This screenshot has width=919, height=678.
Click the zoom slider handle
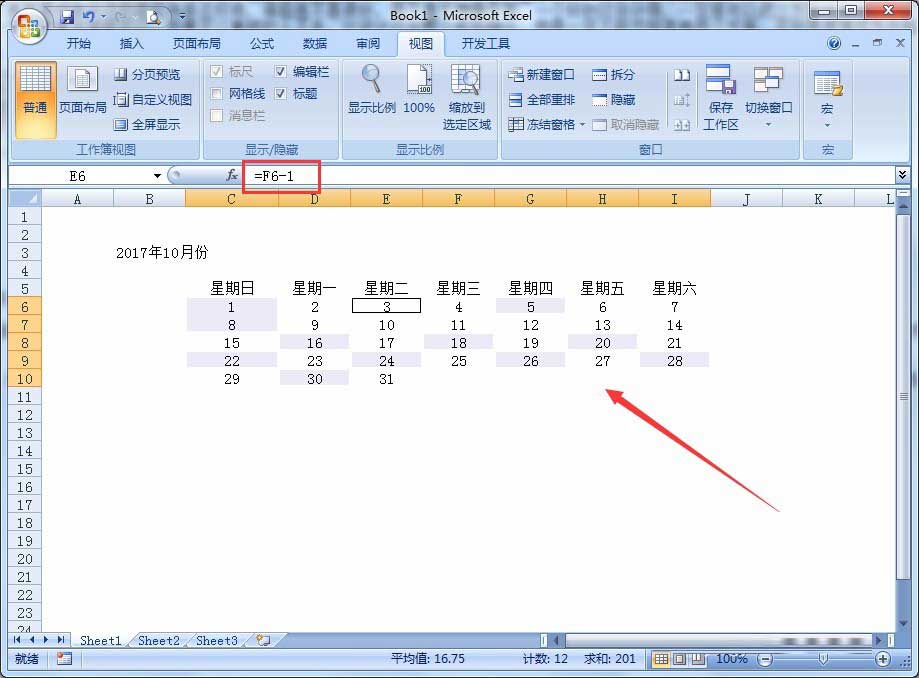click(823, 659)
